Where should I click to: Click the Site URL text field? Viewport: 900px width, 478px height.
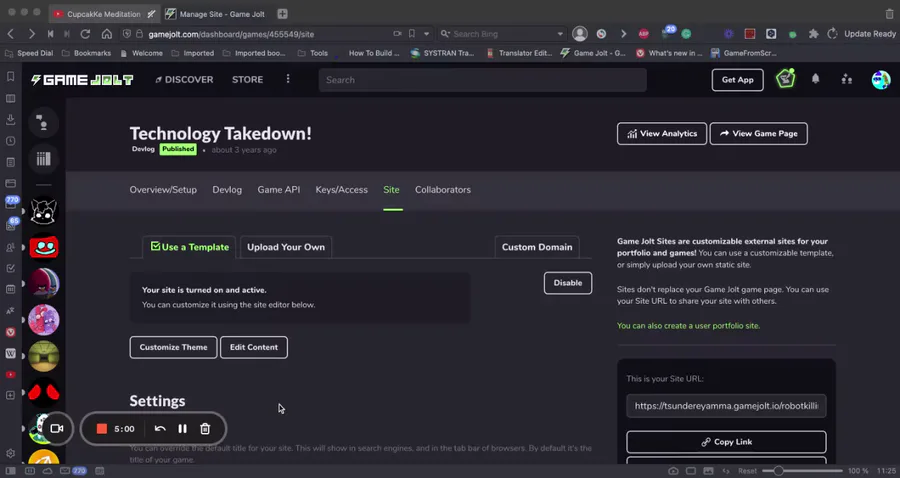[x=726, y=406]
